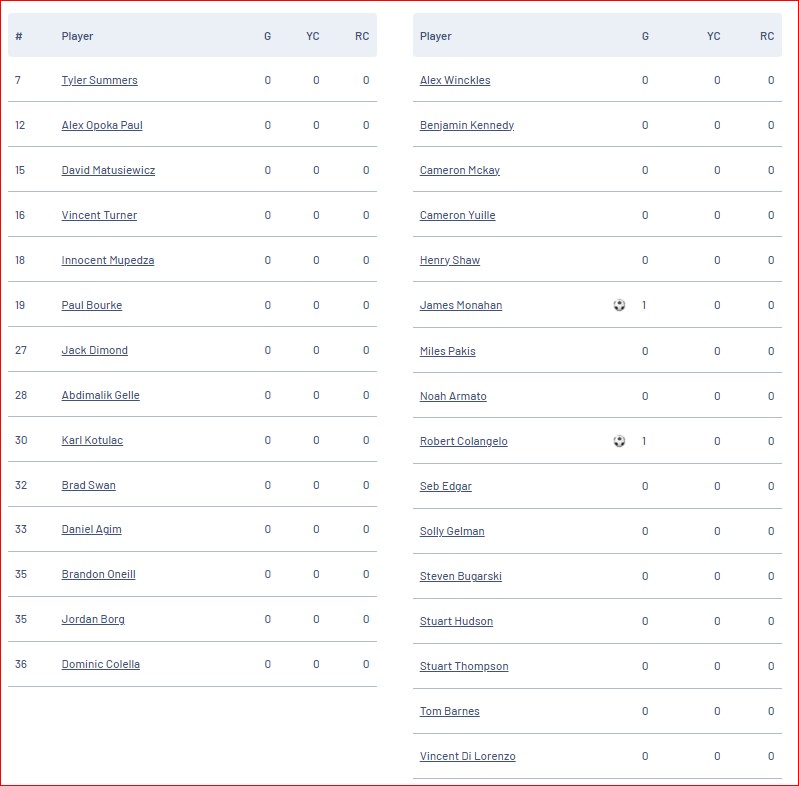
Task: Select Dominic Colella from squad list
Action: (100, 664)
